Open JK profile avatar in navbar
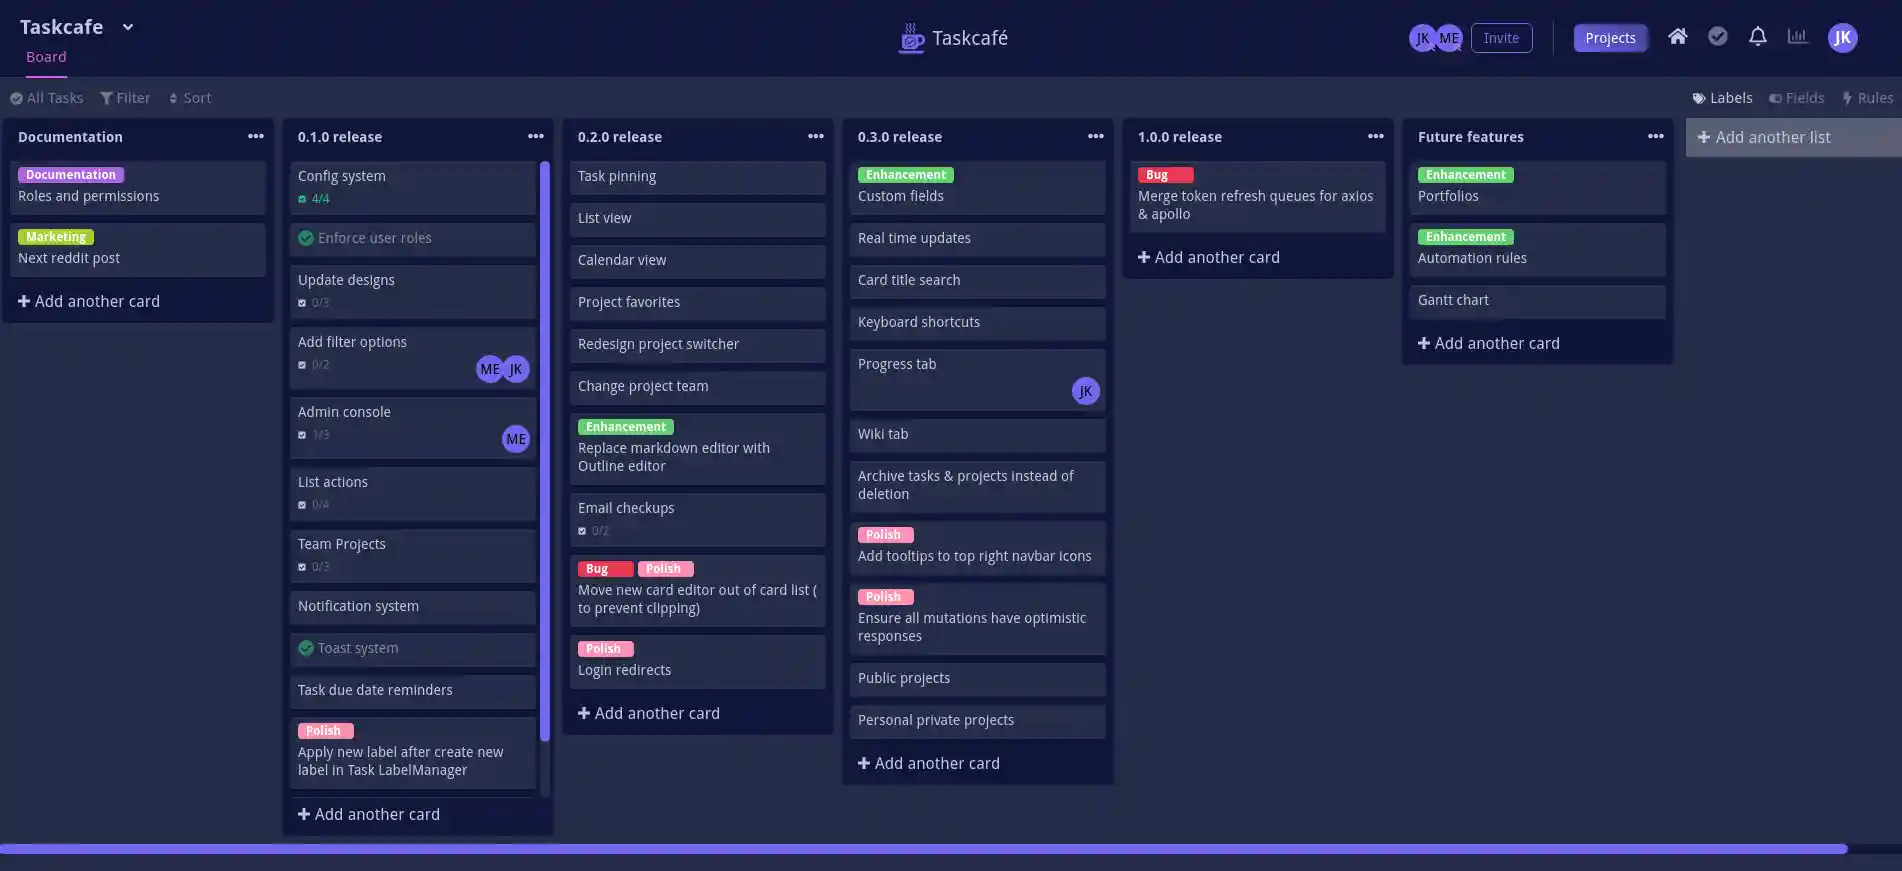 (x=1842, y=38)
